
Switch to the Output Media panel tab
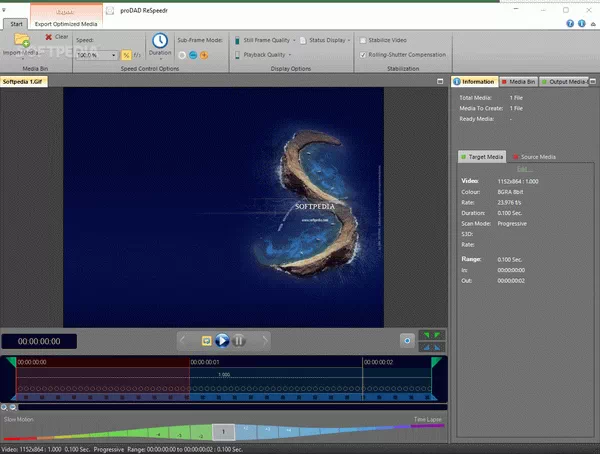pos(564,82)
